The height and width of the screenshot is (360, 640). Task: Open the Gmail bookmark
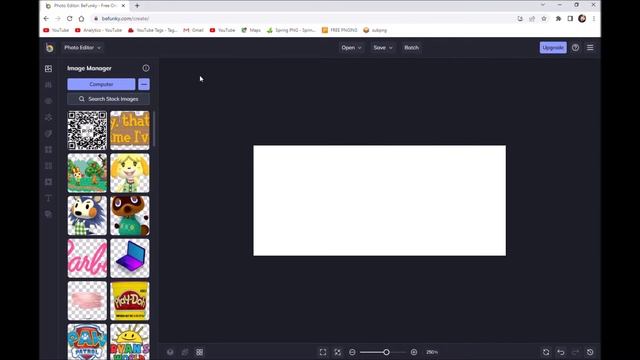click(193, 30)
